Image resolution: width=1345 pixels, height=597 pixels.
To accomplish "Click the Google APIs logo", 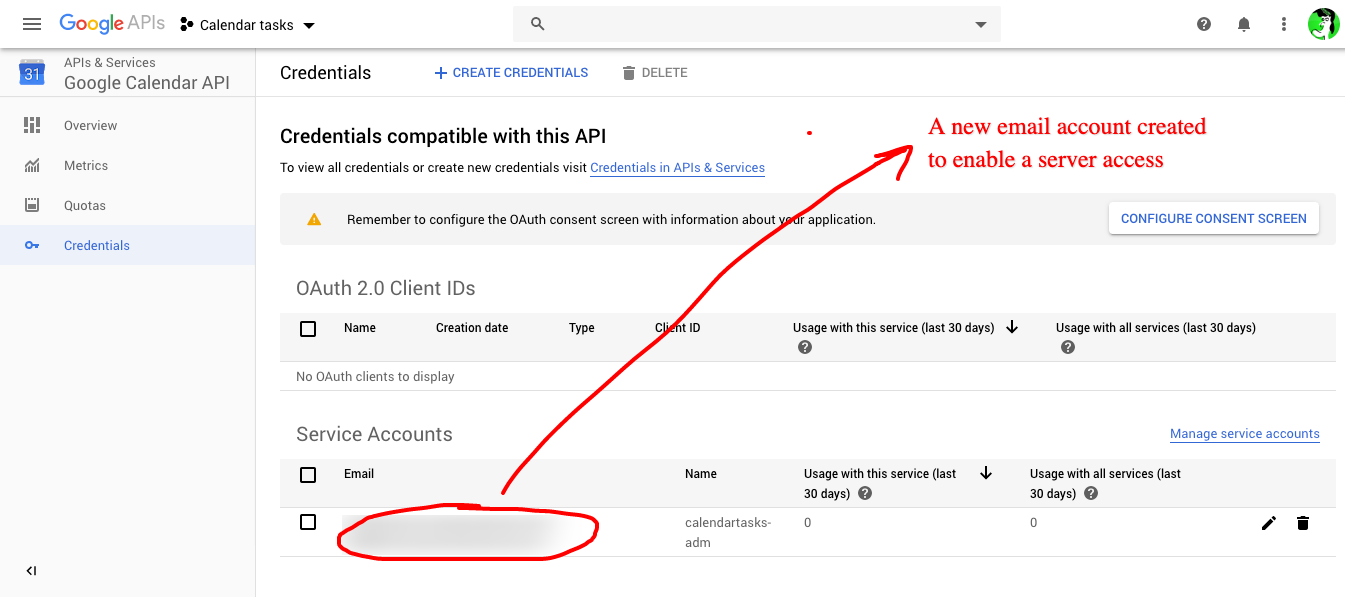I will coord(112,24).
